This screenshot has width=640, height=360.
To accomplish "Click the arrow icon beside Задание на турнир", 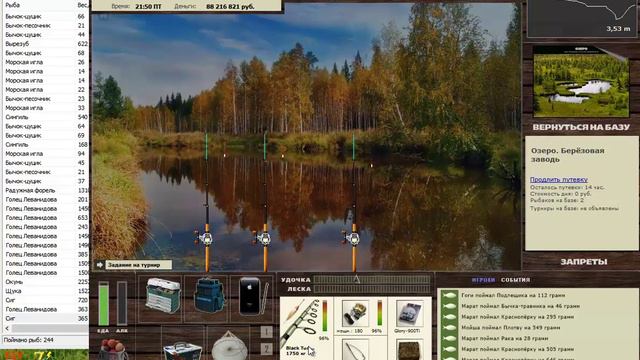I will tap(100, 265).
